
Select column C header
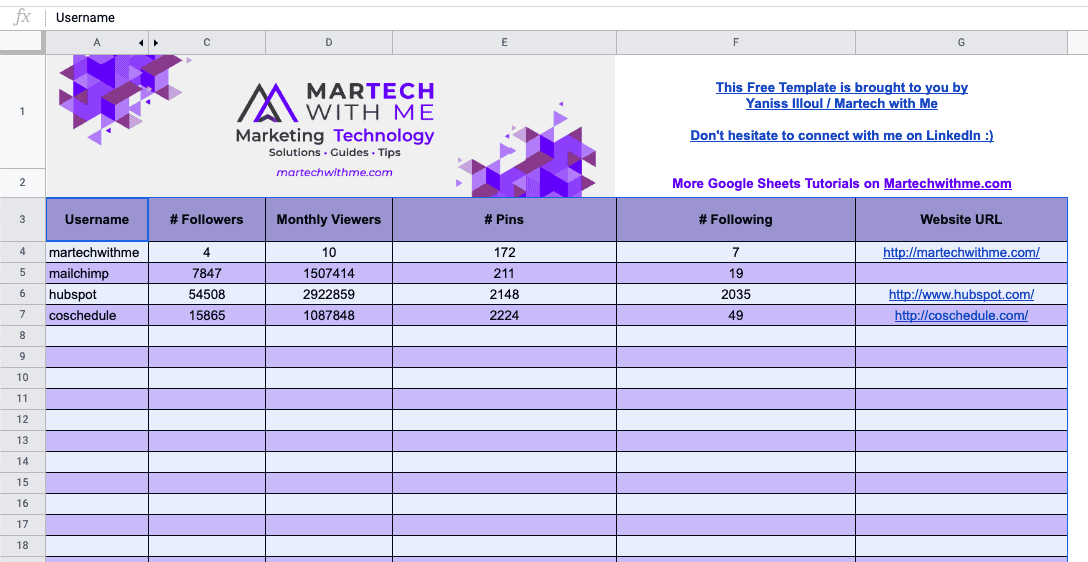(x=207, y=43)
